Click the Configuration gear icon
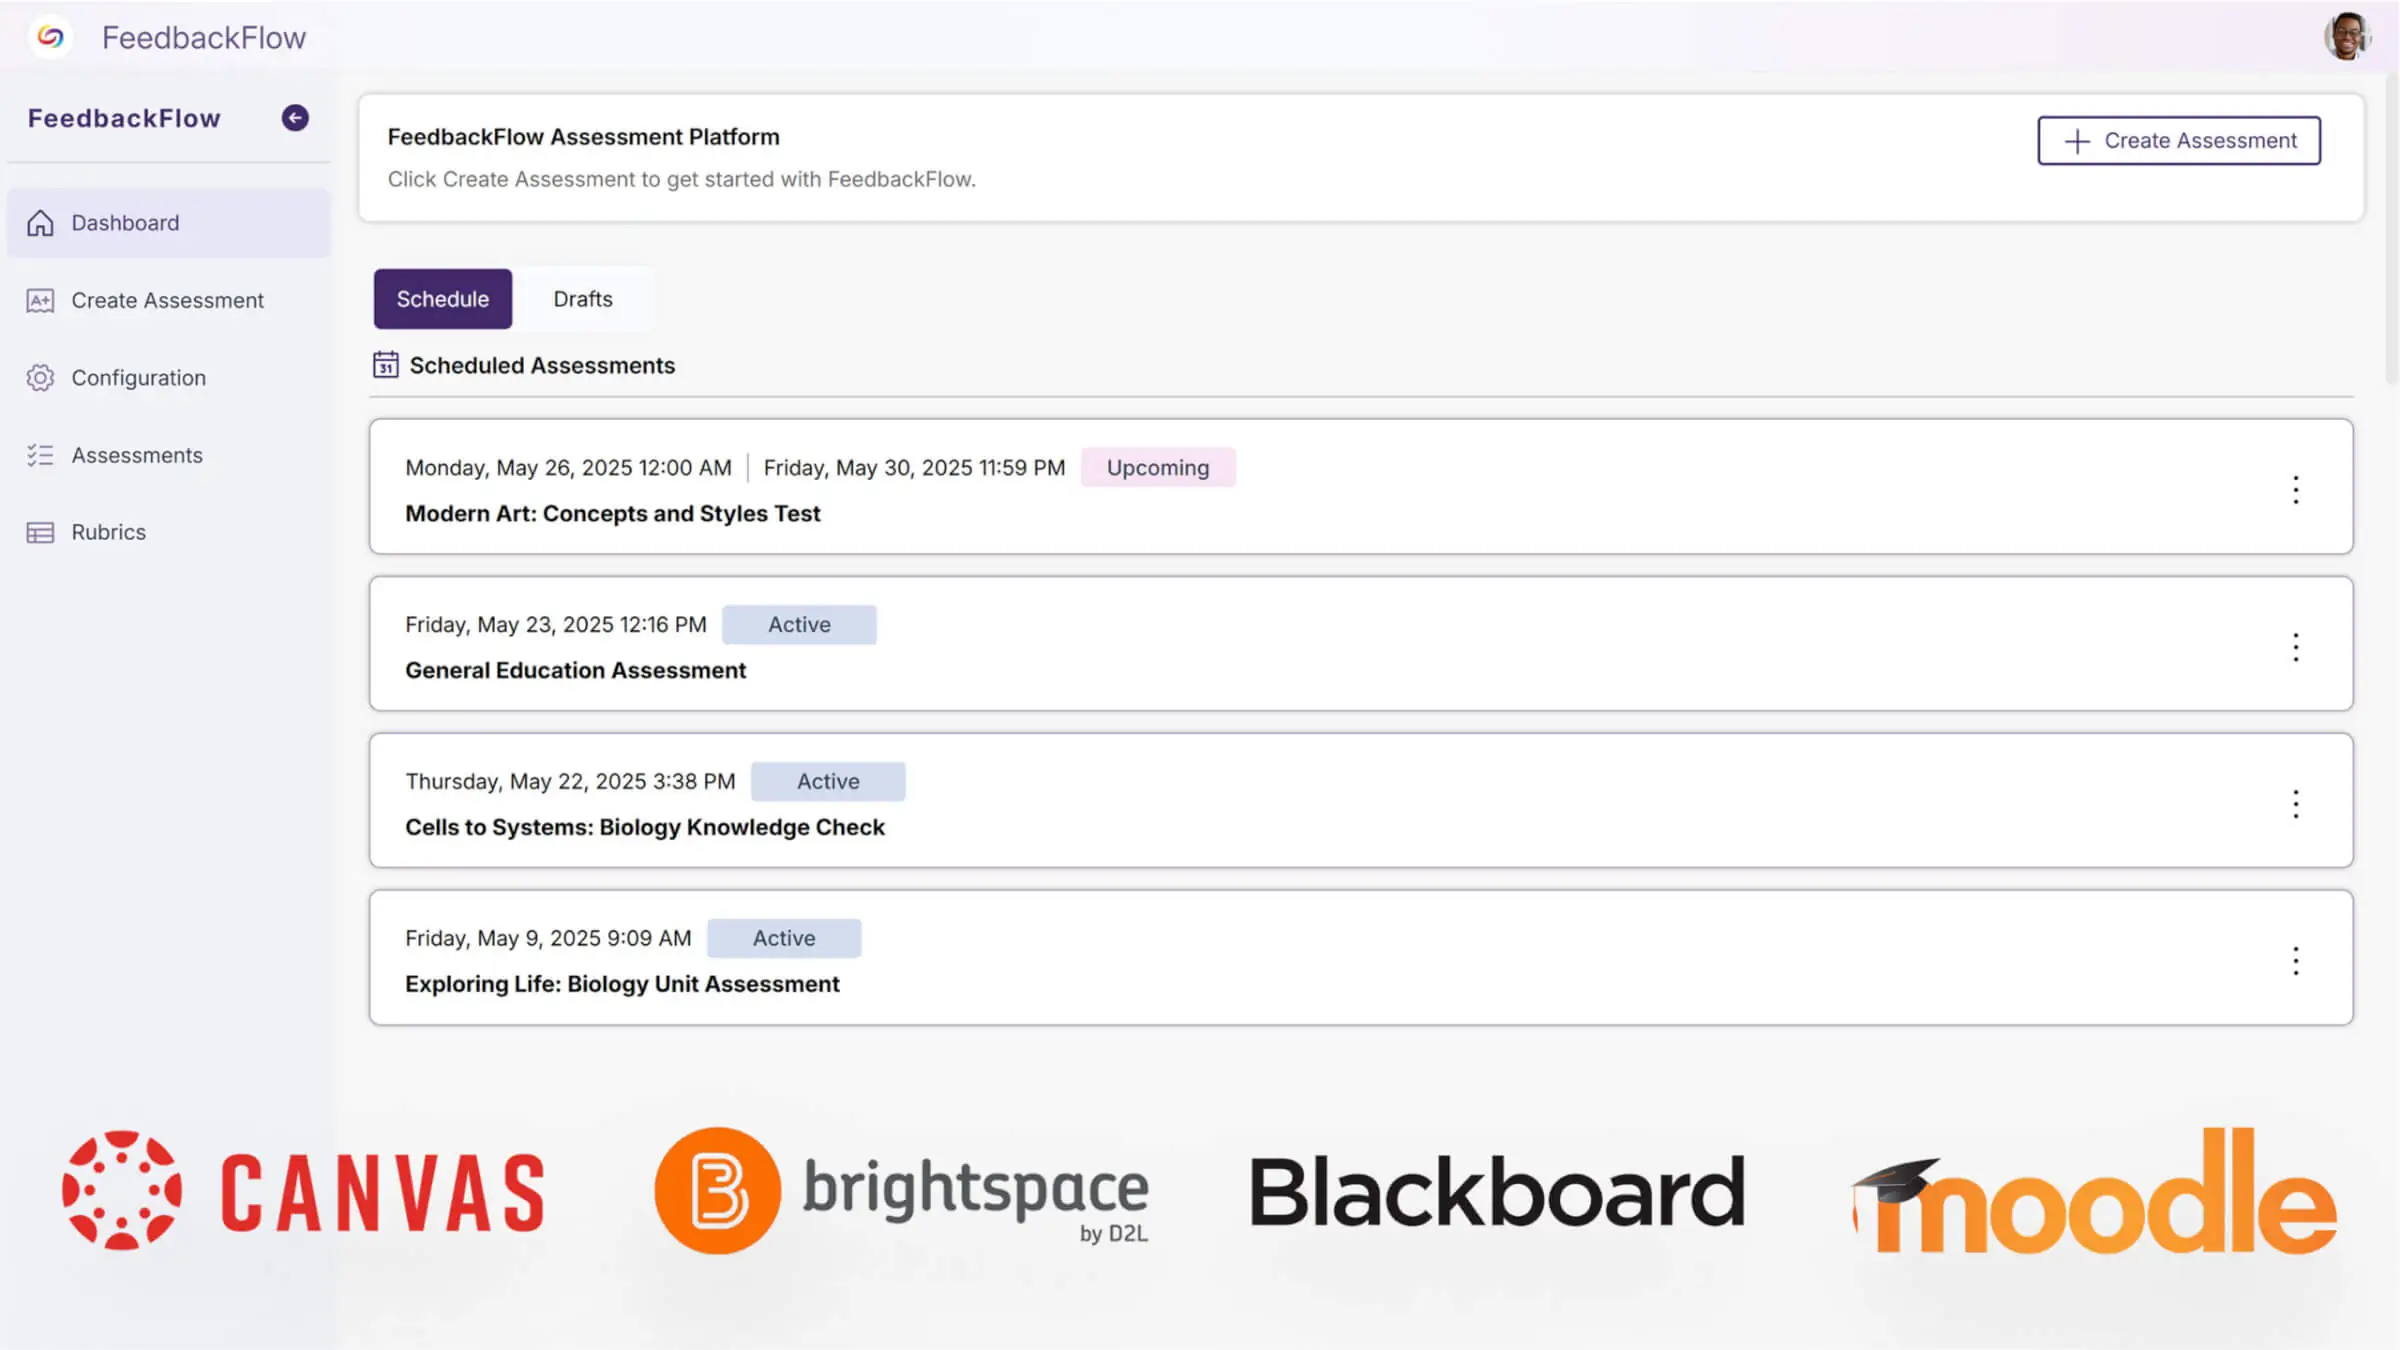 tap(40, 378)
